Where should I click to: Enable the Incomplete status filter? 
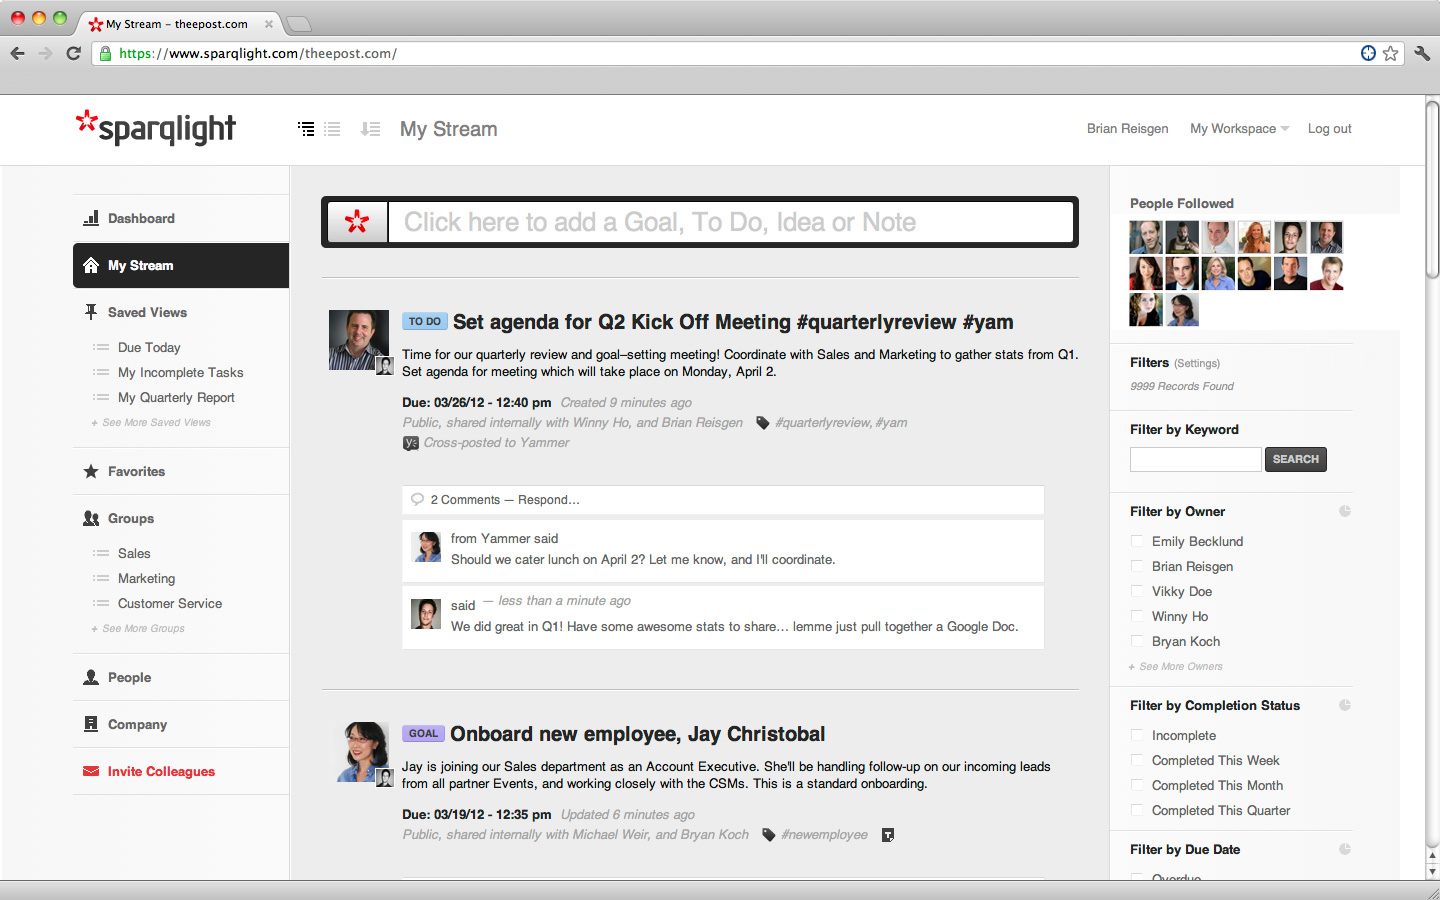click(1137, 735)
